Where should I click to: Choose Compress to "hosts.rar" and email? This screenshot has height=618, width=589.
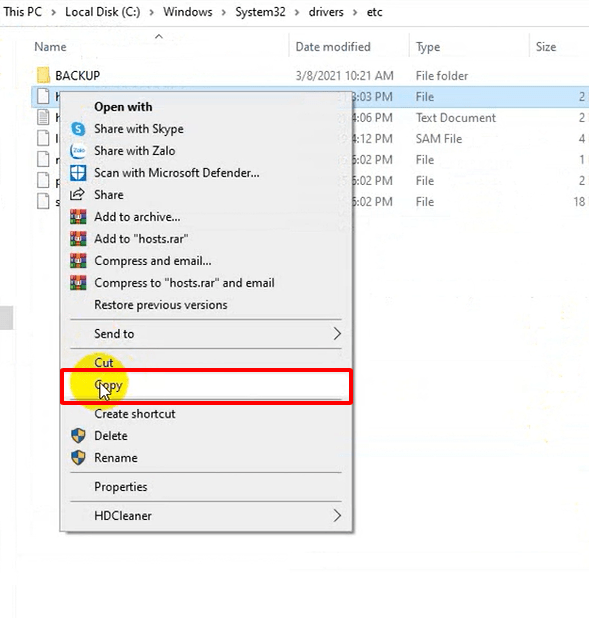coord(206,283)
